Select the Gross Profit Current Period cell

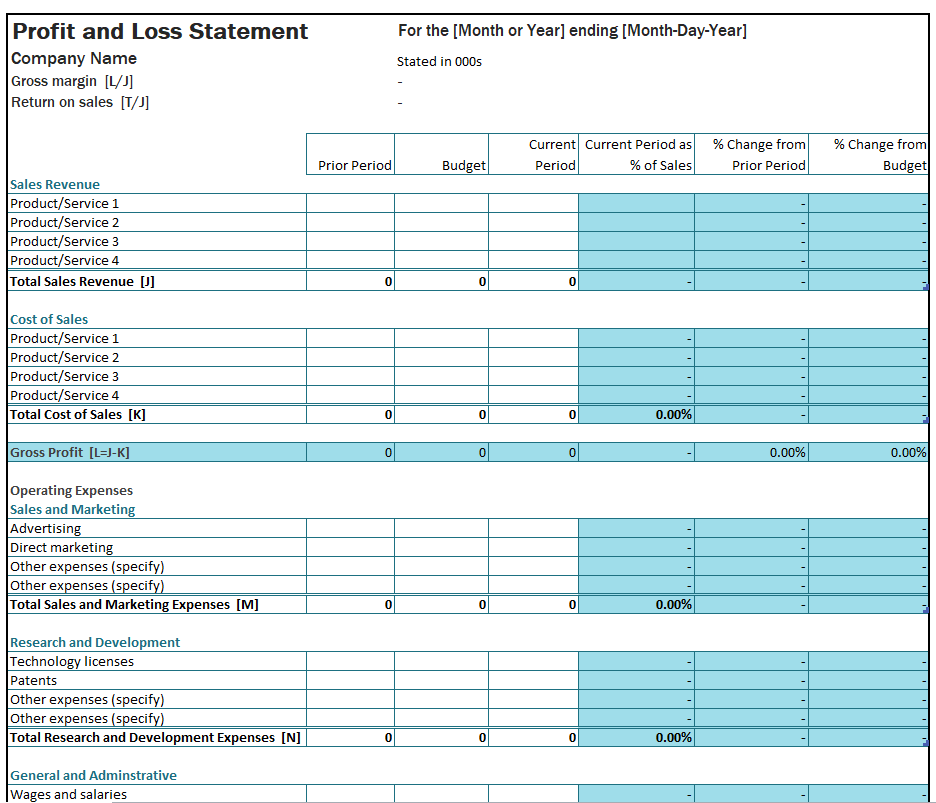pyautogui.click(x=533, y=452)
